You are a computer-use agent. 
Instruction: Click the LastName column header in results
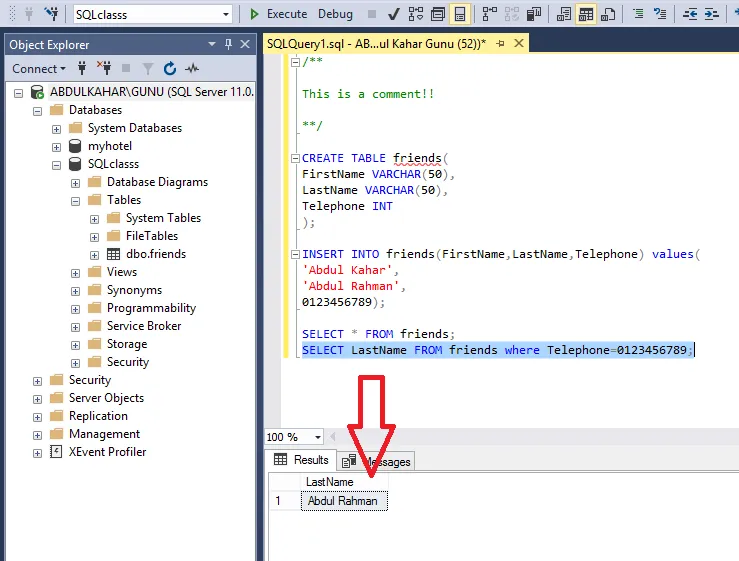point(344,482)
